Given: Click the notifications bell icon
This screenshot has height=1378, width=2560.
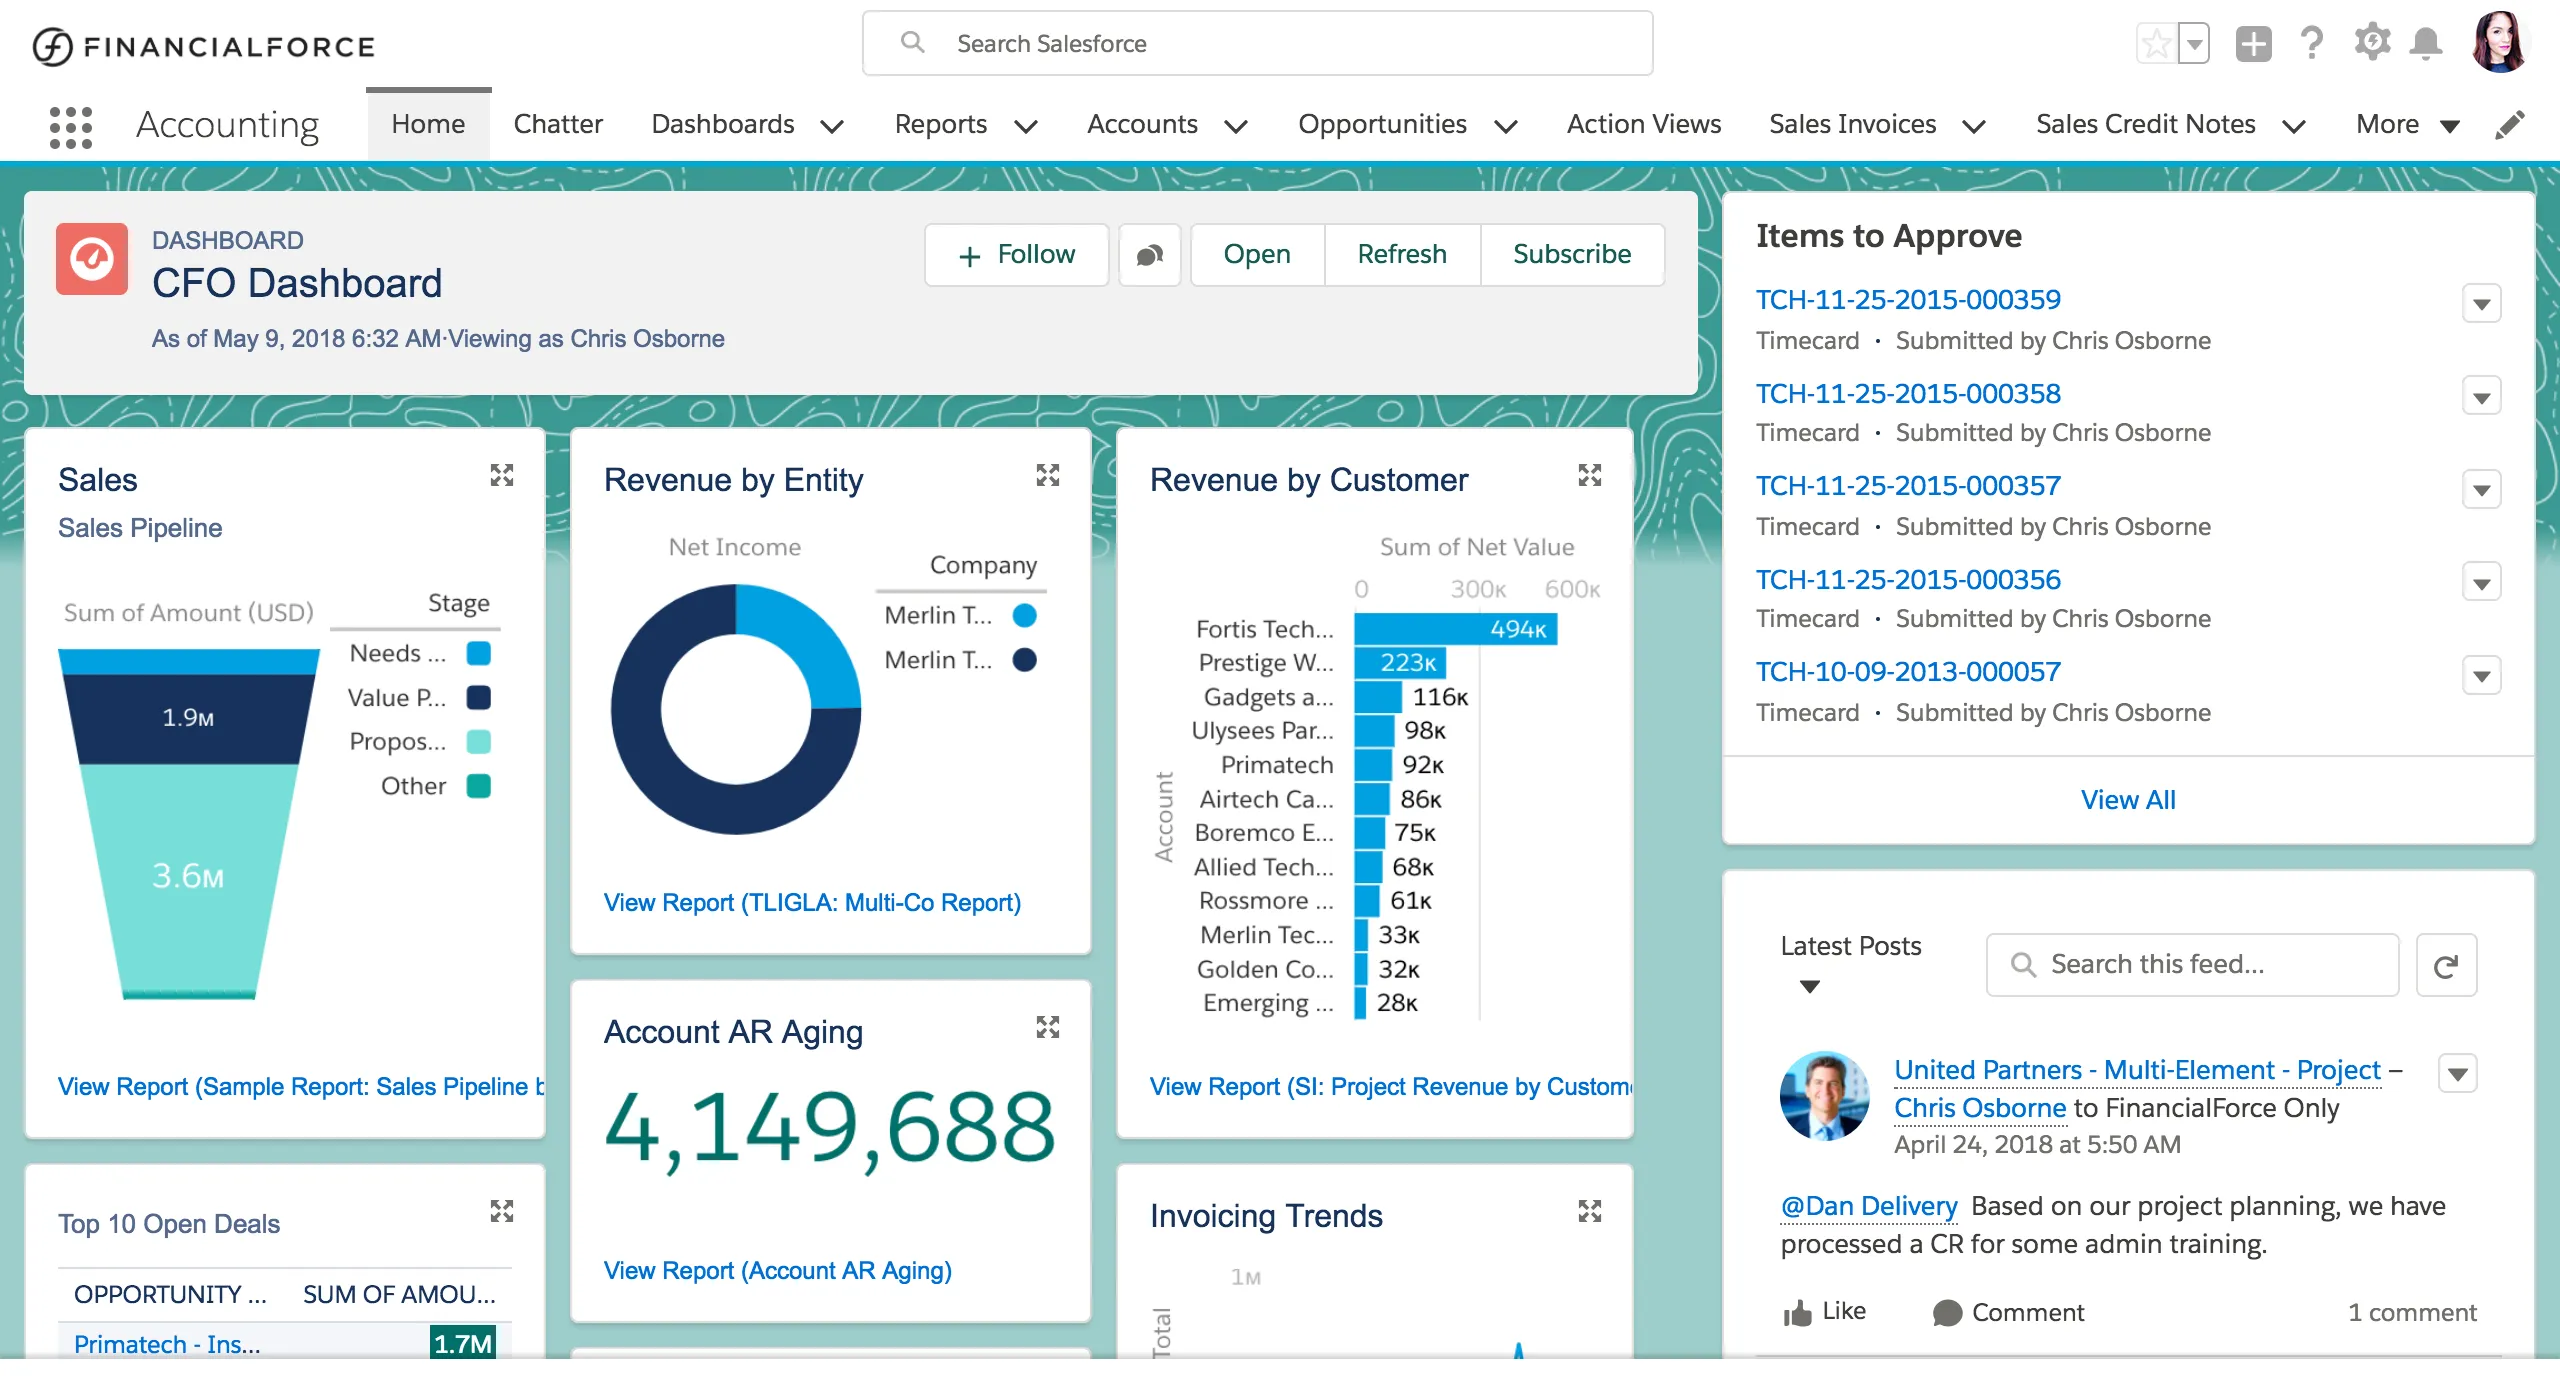Looking at the screenshot, I should pyautogui.click(x=2425, y=43).
